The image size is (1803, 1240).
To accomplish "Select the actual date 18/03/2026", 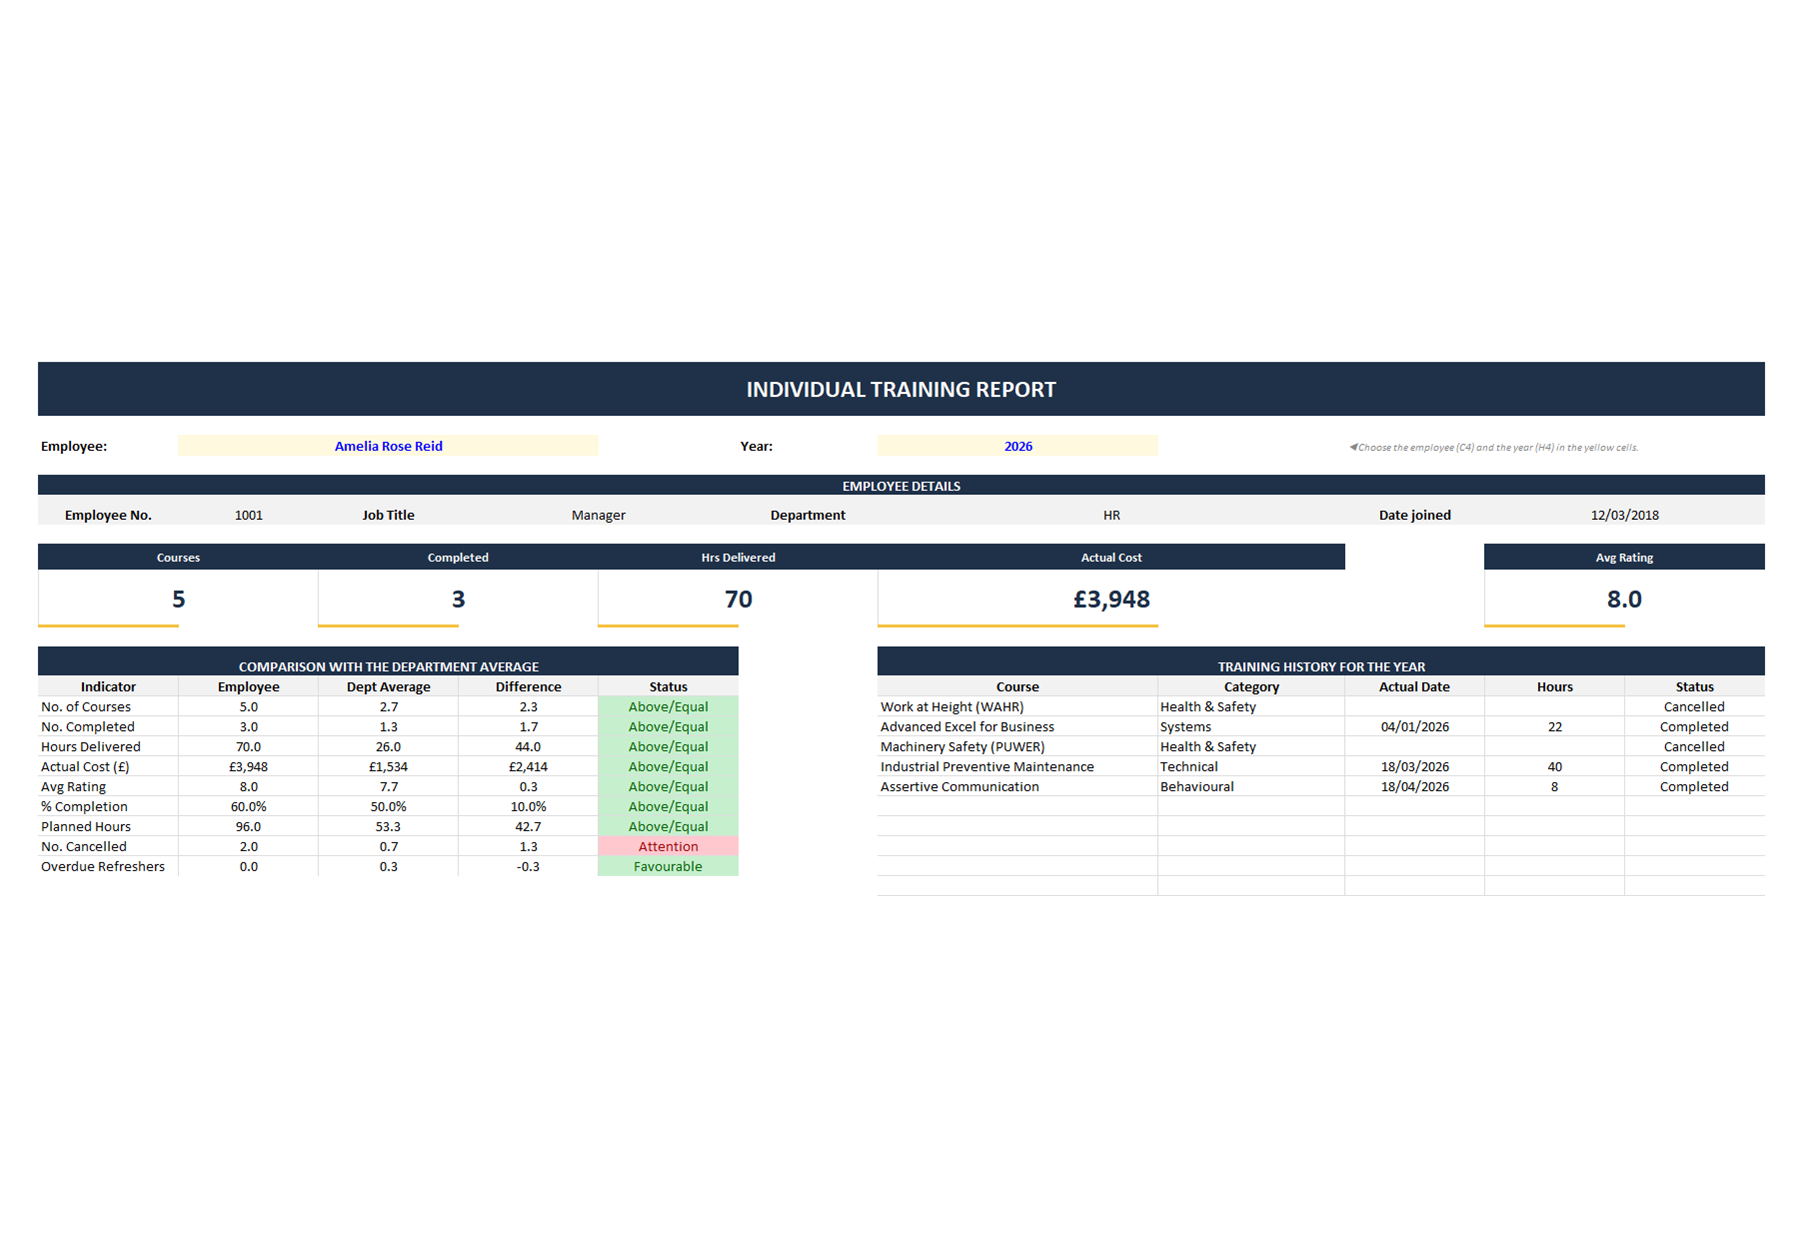I will tap(1414, 767).
